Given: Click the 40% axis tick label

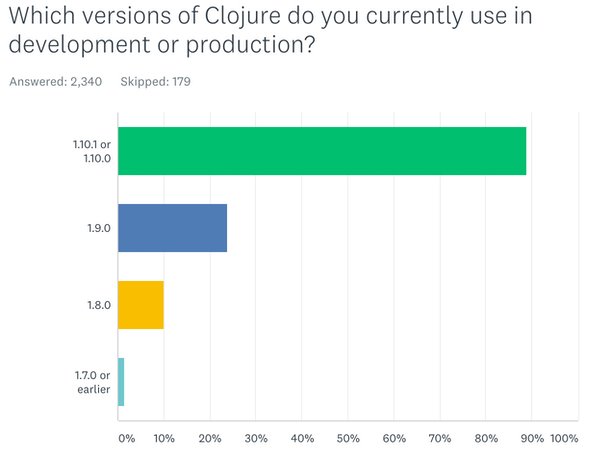Looking at the screenshot, I should click(x=302, y=438).
